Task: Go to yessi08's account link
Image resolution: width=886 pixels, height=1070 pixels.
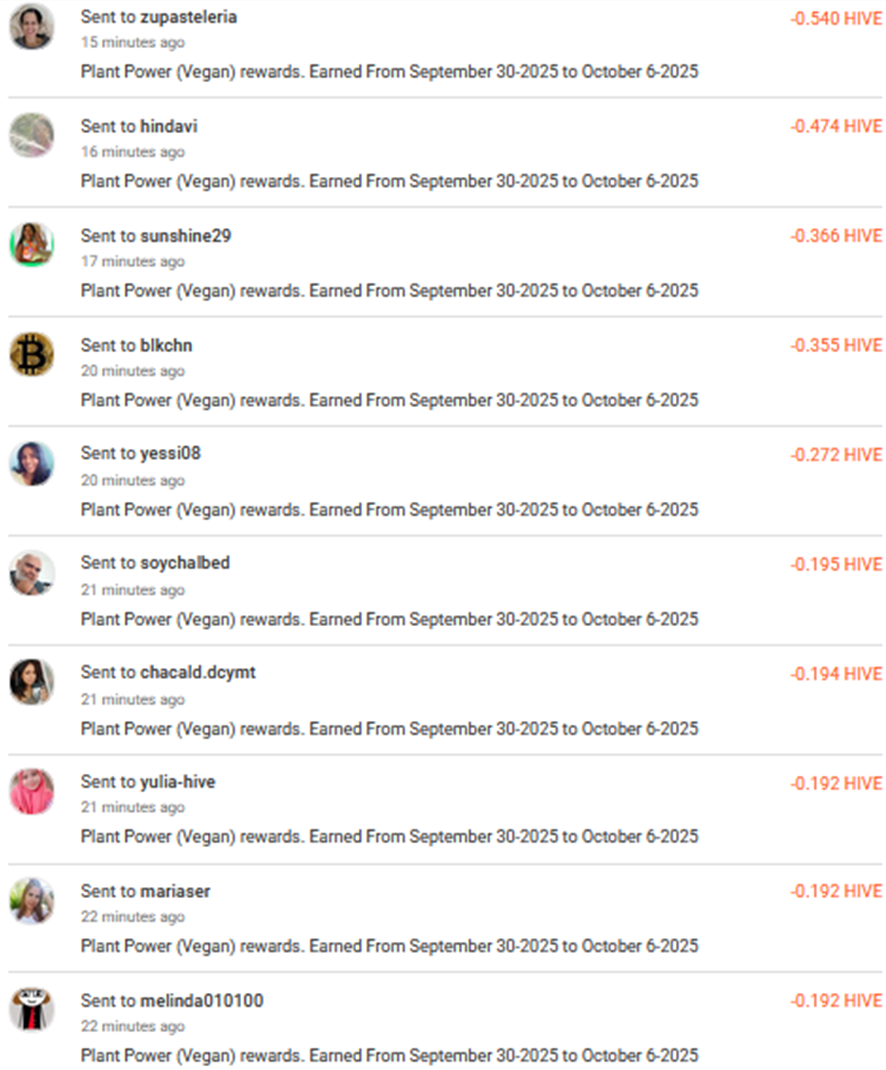Action: pos(170,453)
